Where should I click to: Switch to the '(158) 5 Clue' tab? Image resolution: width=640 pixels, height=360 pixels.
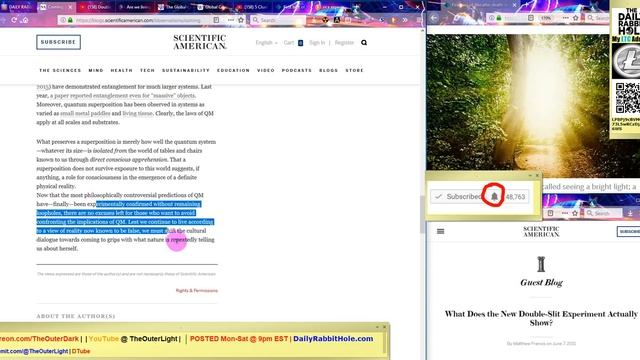pyautogui.click(x=252, y=7)
